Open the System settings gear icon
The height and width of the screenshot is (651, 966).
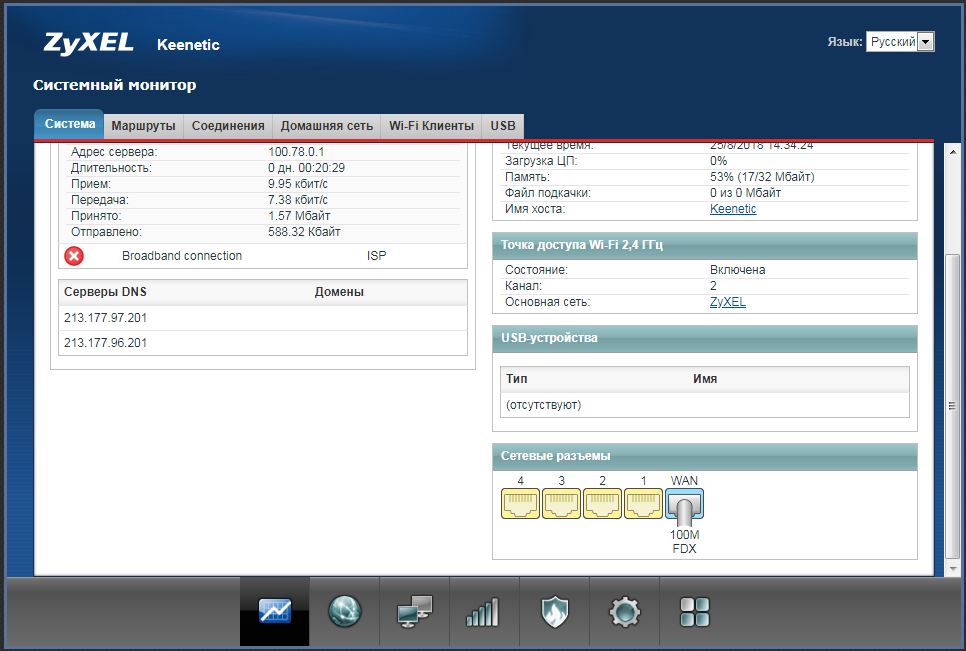(x=625, y=612)
